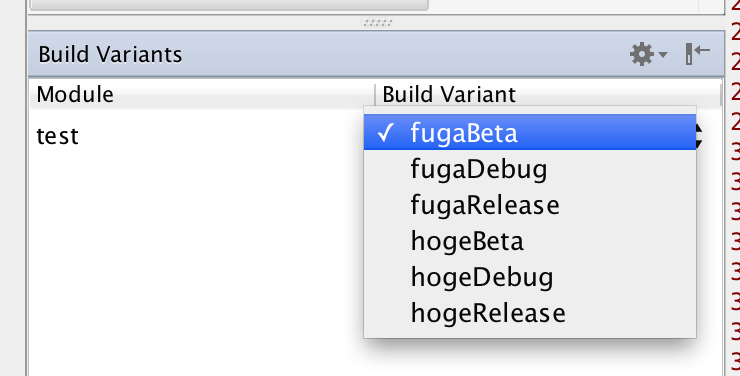Click the small arrow beside the gear
Image resolution: width=740 pixels, height=376 pixels.
[663, 55]
